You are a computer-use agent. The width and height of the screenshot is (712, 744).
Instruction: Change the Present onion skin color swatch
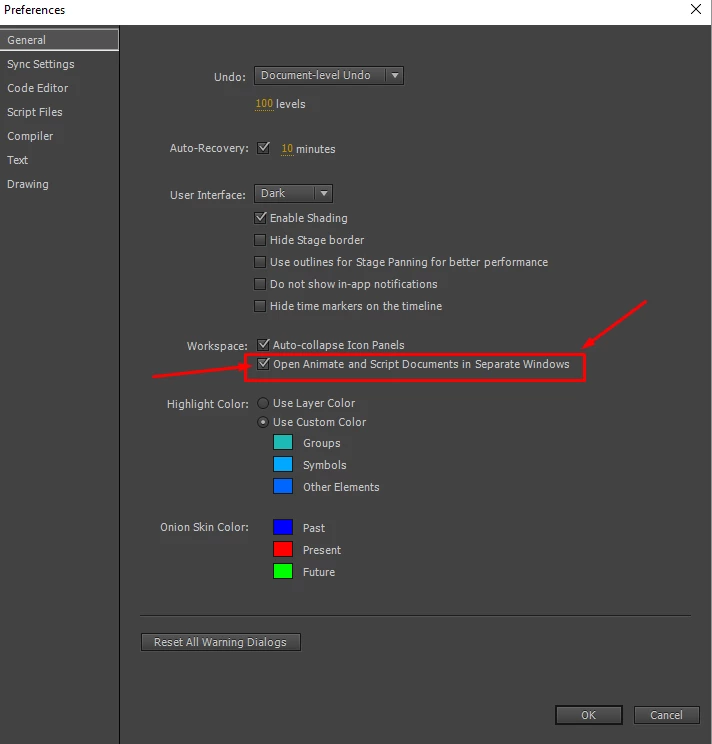point(283,549)
